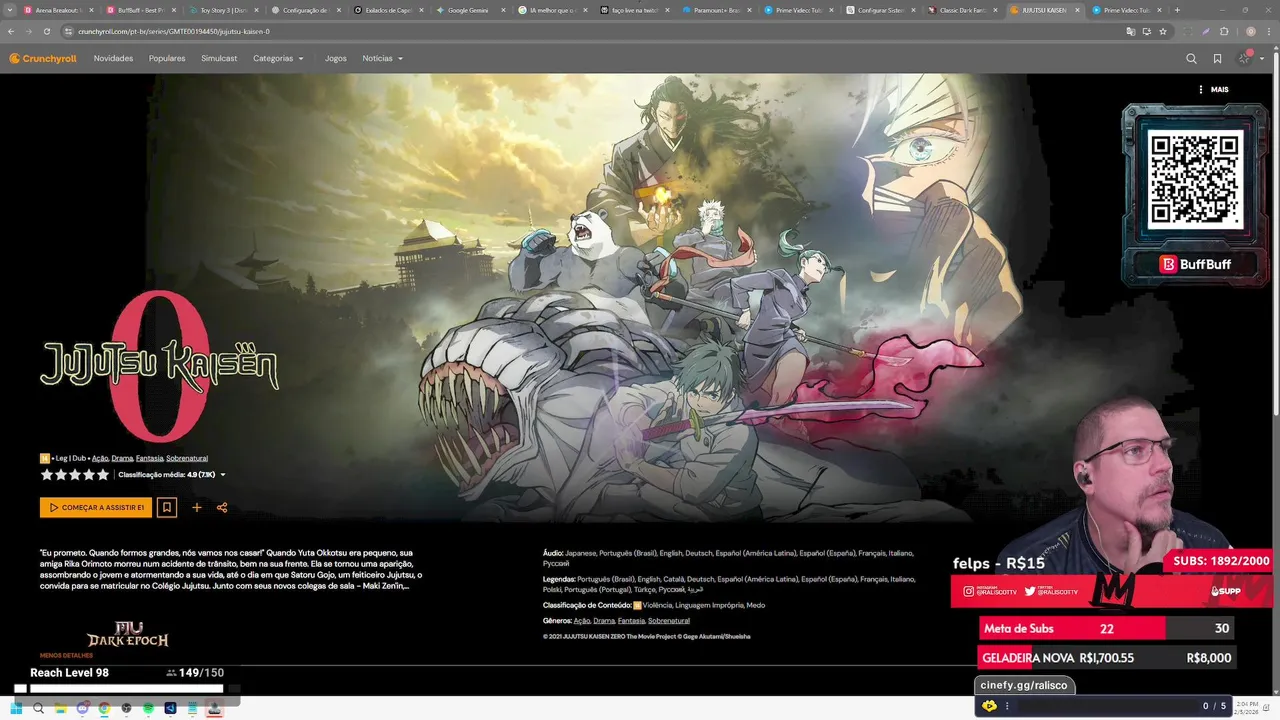Collapse details with MENOS DETALHES
Viewport: 1280px width, 720px height.
point(66,655)
